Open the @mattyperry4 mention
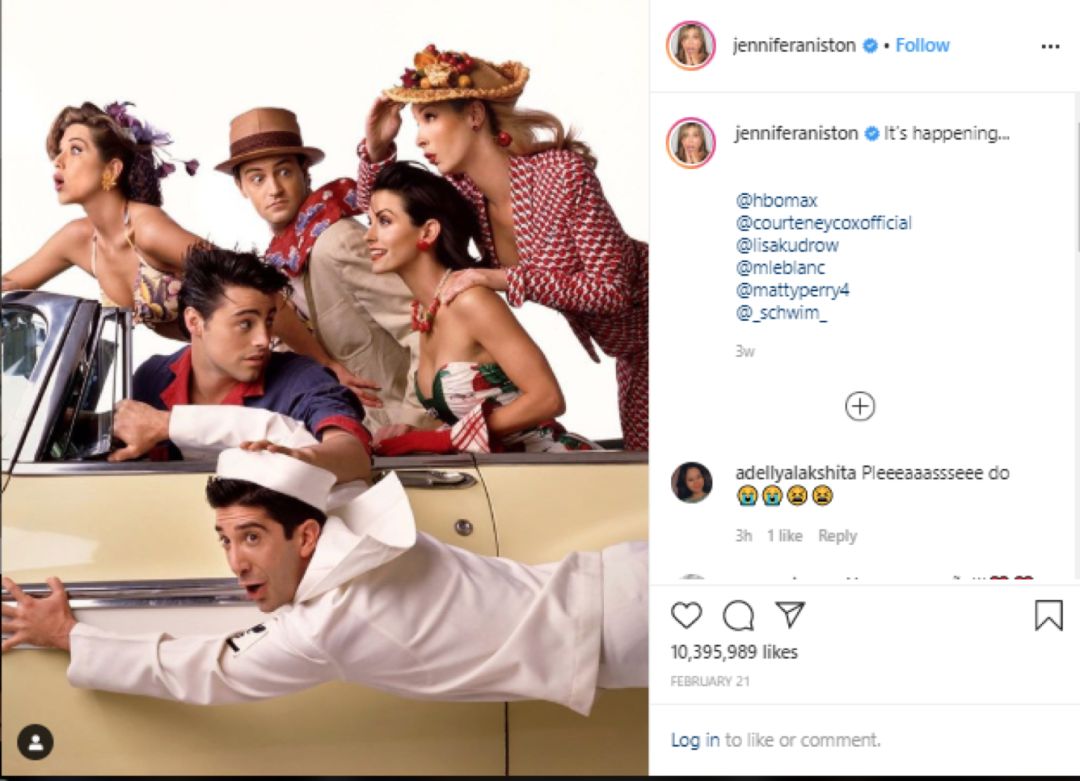This screenshot has height=781, width=1080. point(793,290)
